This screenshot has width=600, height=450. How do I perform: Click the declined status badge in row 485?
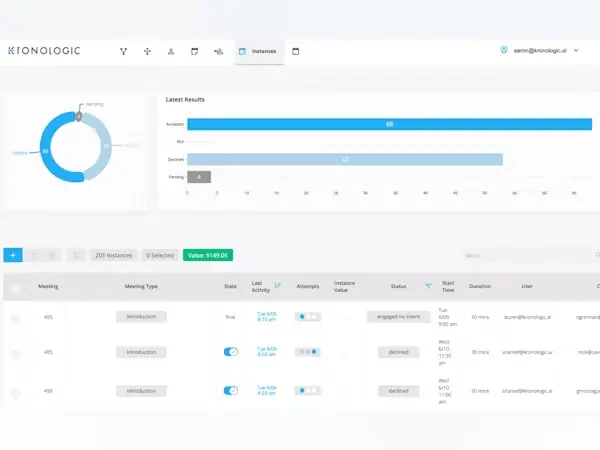tap(398, 352)
